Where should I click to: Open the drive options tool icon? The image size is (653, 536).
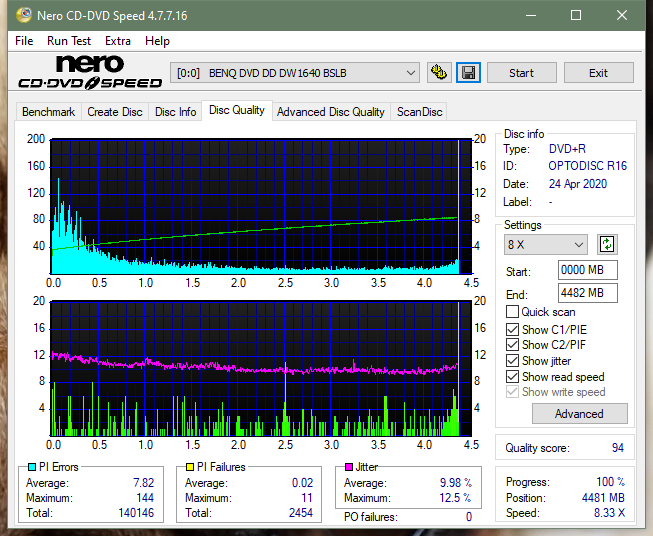pos(439,73)
